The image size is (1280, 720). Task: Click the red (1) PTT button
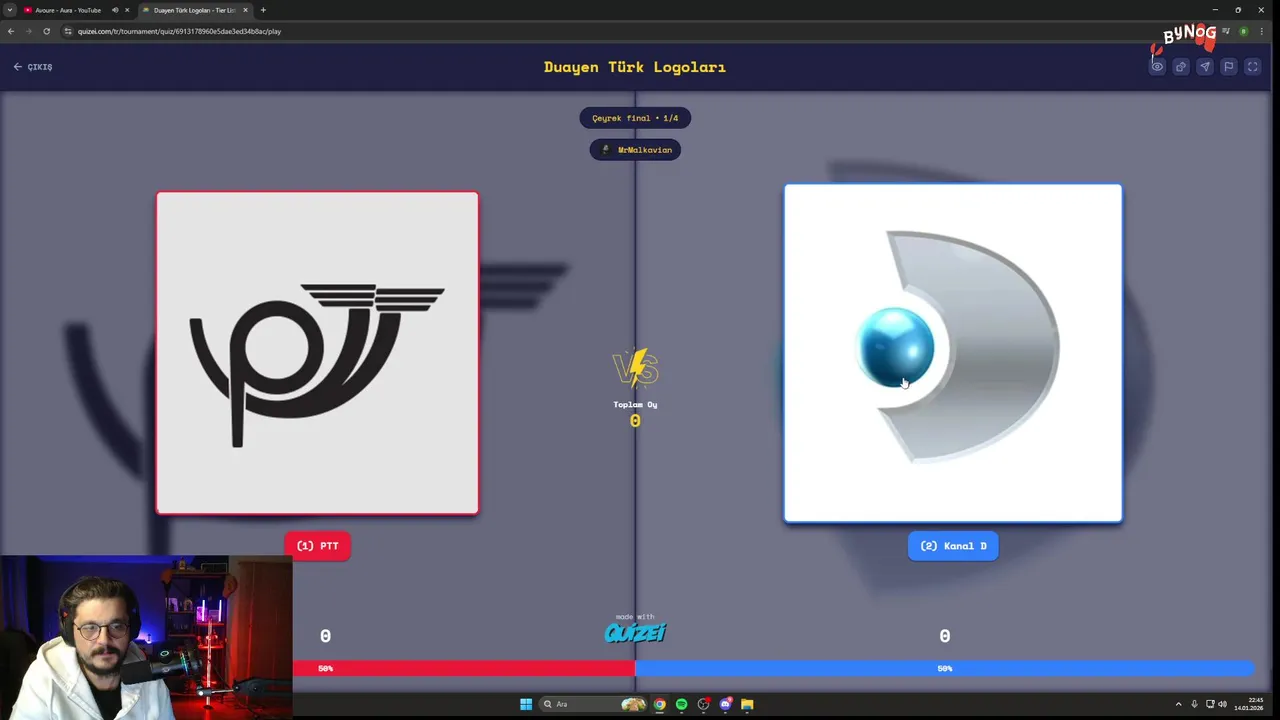[317, 546]
